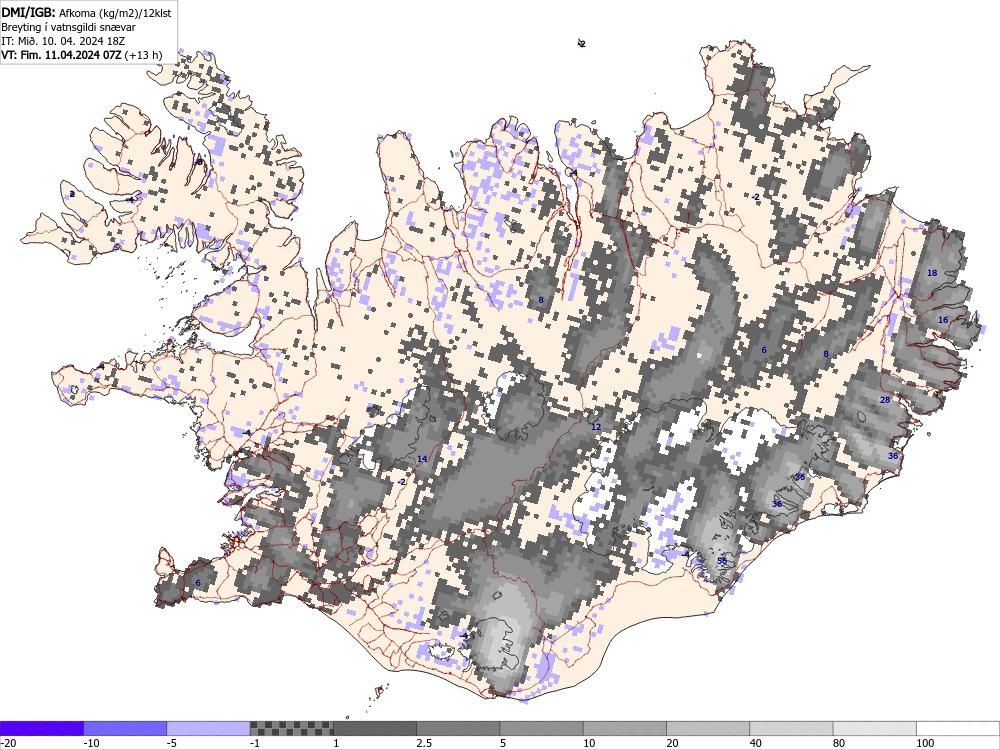Screen dimensions: 1000x750
Task: Click the darkest purple -20 to -10 legend swatch
Action: tap(41, 728)
